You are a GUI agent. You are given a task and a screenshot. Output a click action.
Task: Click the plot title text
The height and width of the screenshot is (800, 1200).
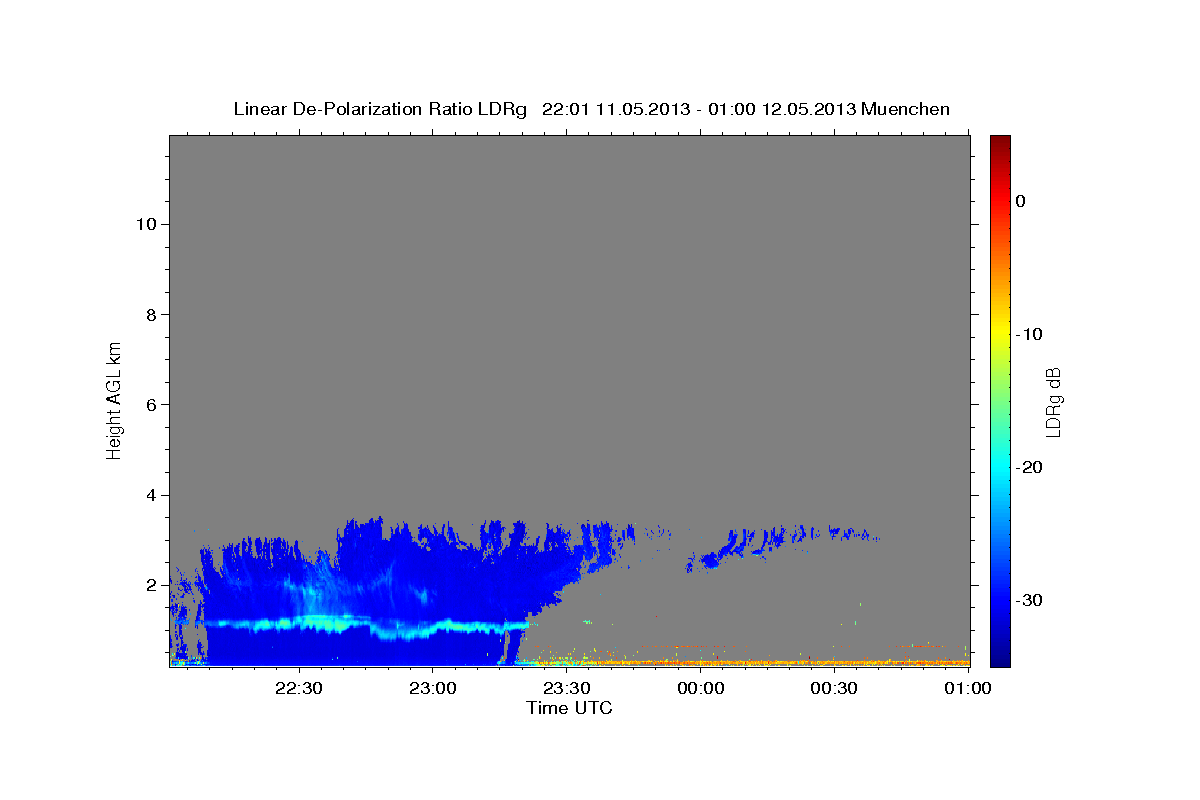pos(591,109)
